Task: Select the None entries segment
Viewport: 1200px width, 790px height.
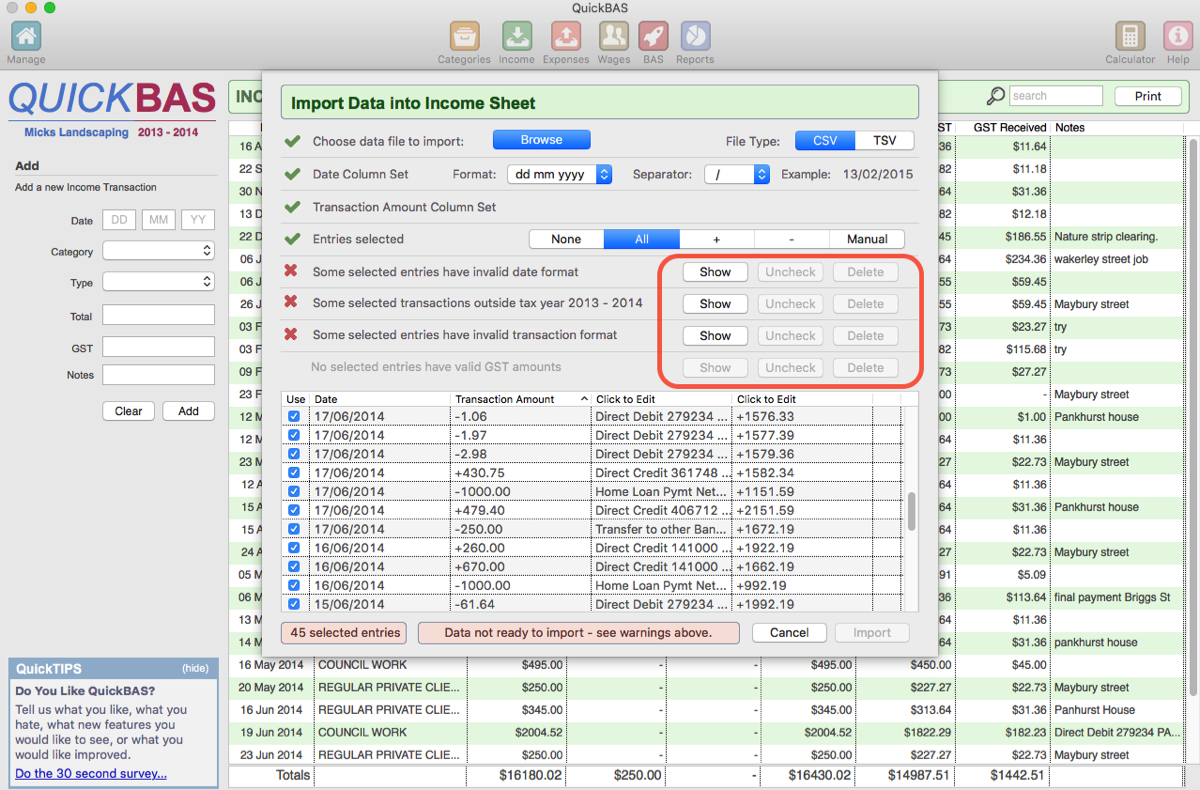Action: click(x=566, y=239)
